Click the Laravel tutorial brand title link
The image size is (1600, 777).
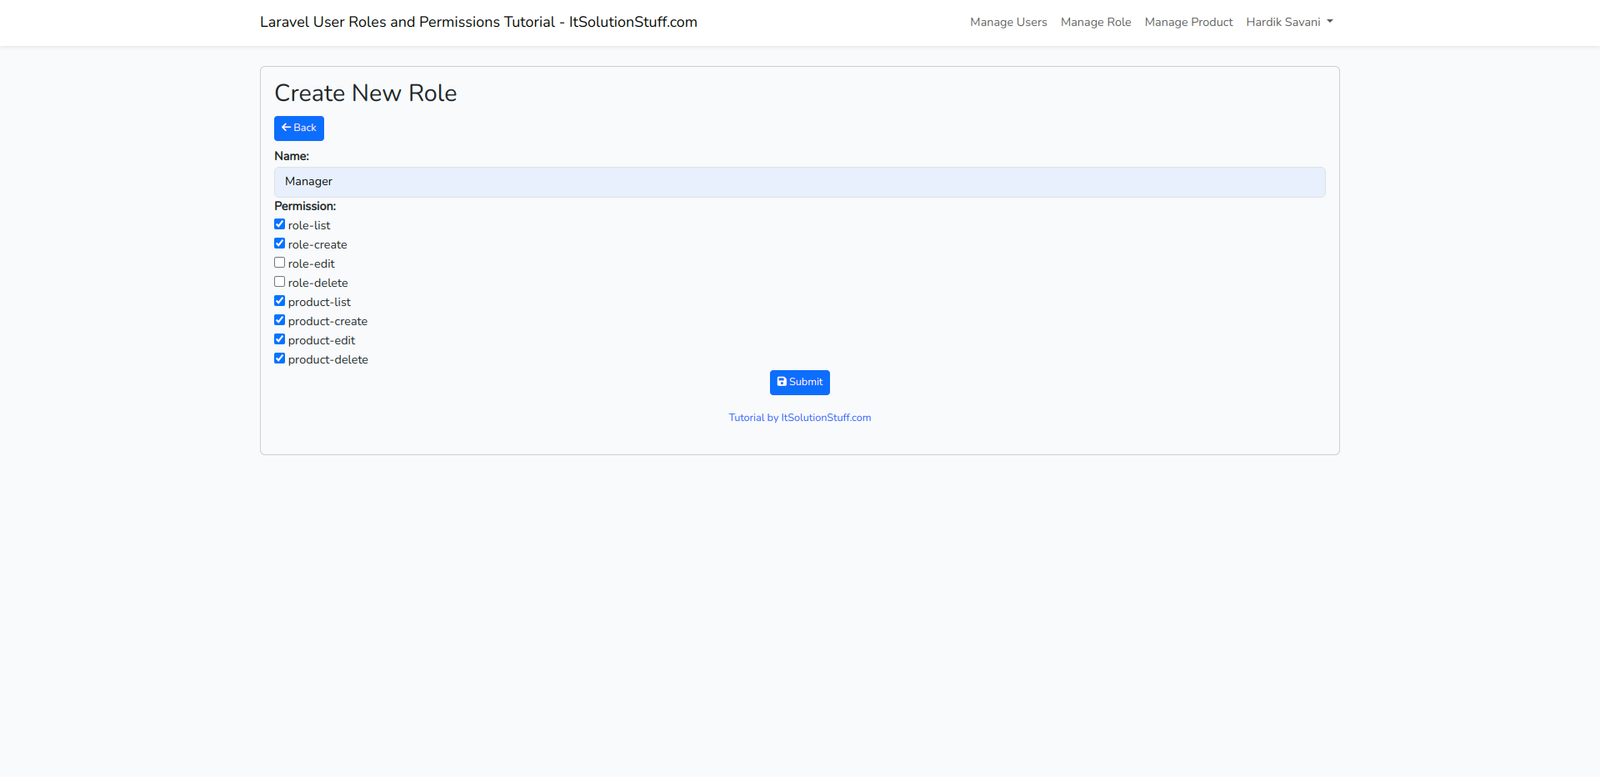click(x=478, y=22)
